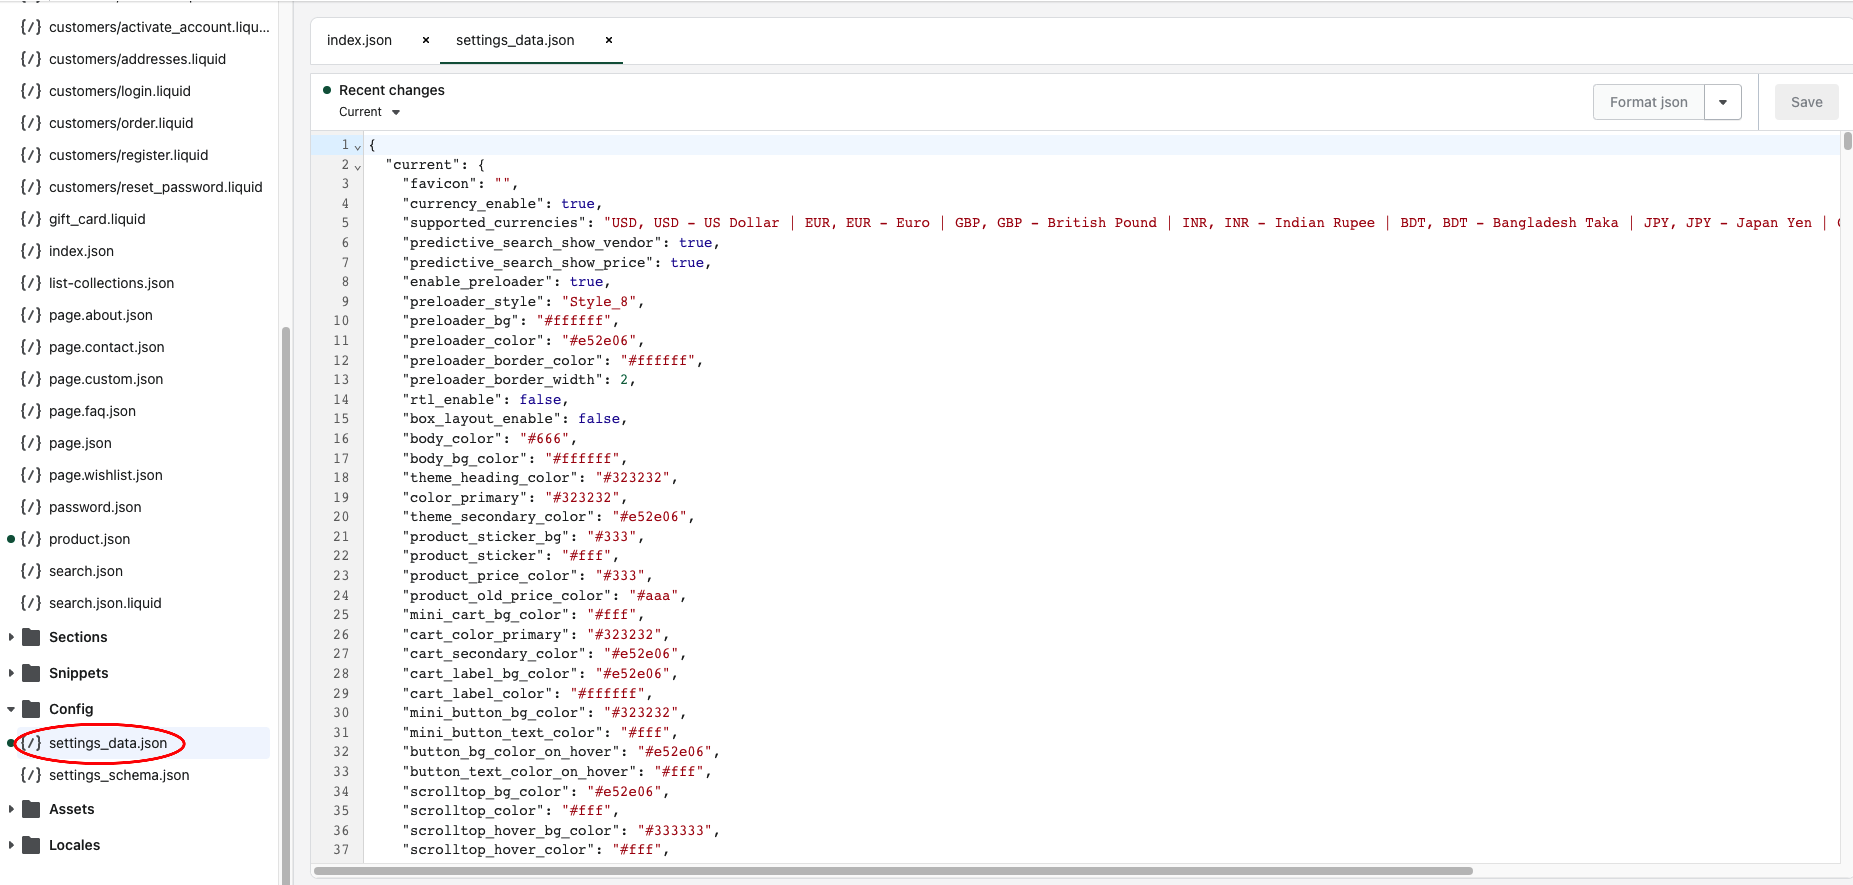This screenshot has width=1853, height=885.
Task: Click the search.json file icon
Action: (x=31, y=571)
